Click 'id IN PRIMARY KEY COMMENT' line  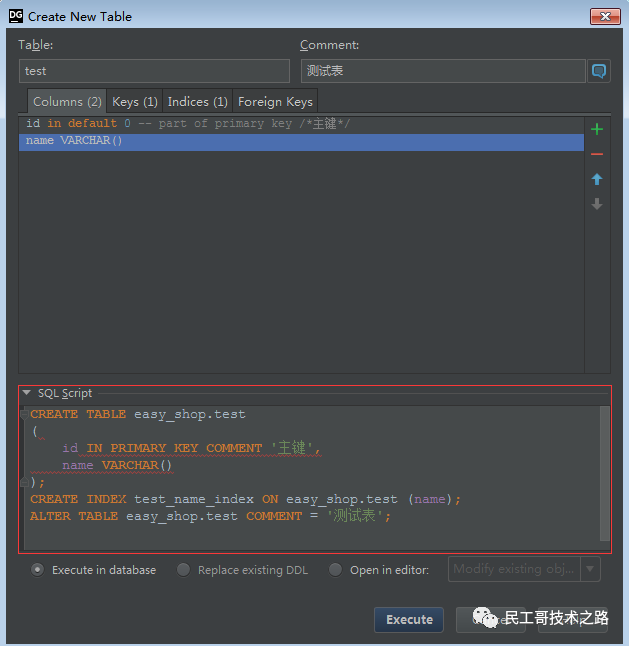click(x=191, y=448)
